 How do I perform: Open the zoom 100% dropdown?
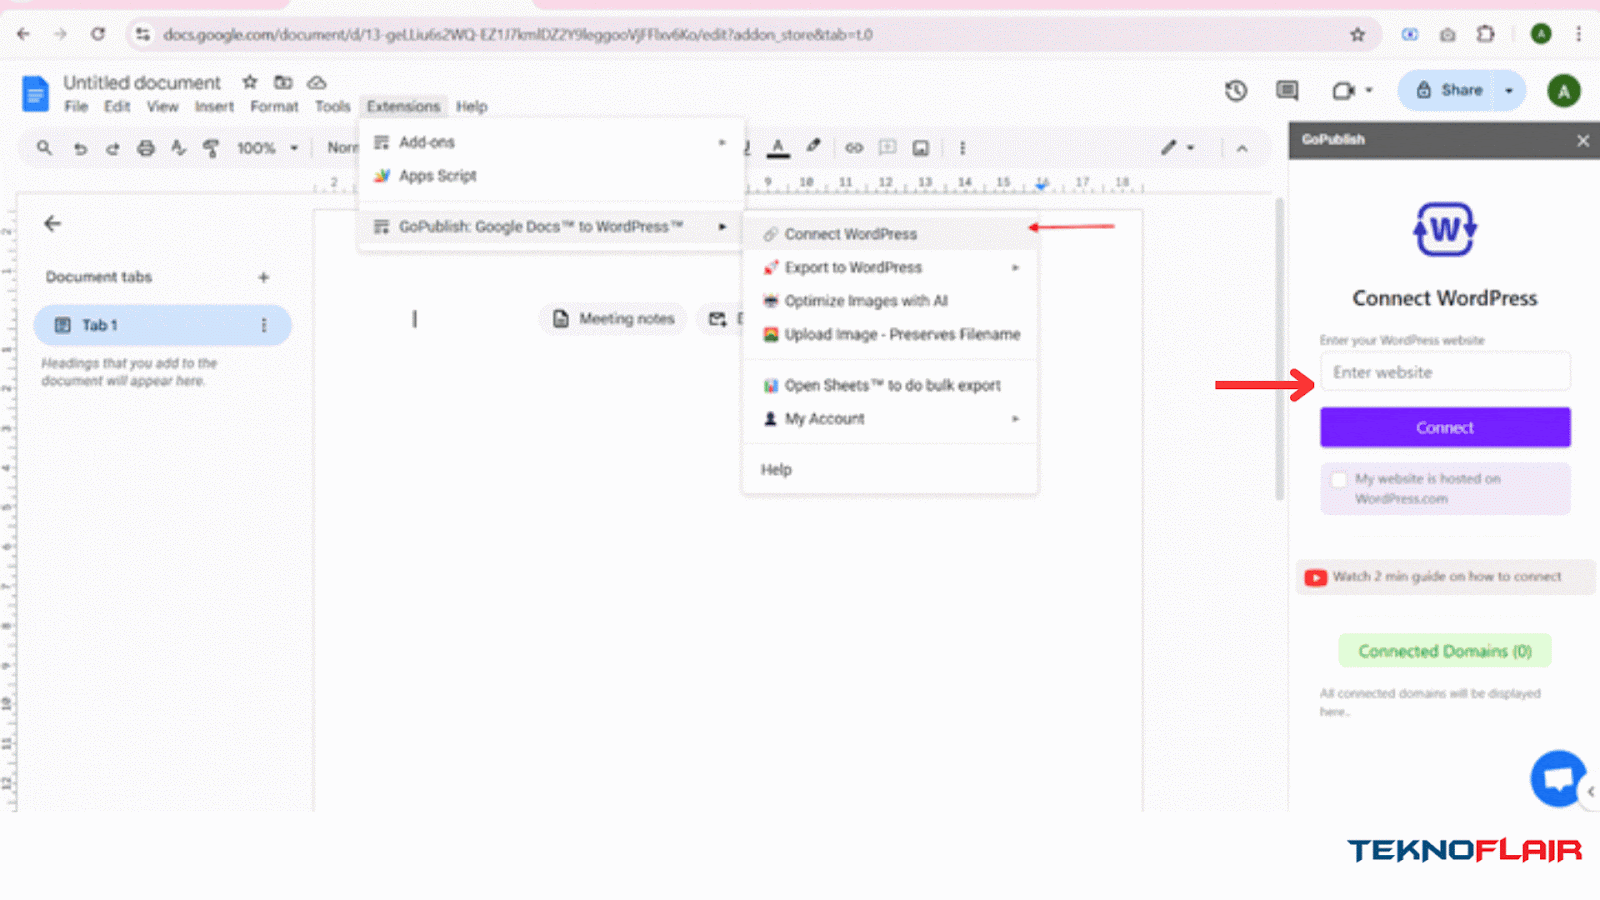(x=267, y=148)
